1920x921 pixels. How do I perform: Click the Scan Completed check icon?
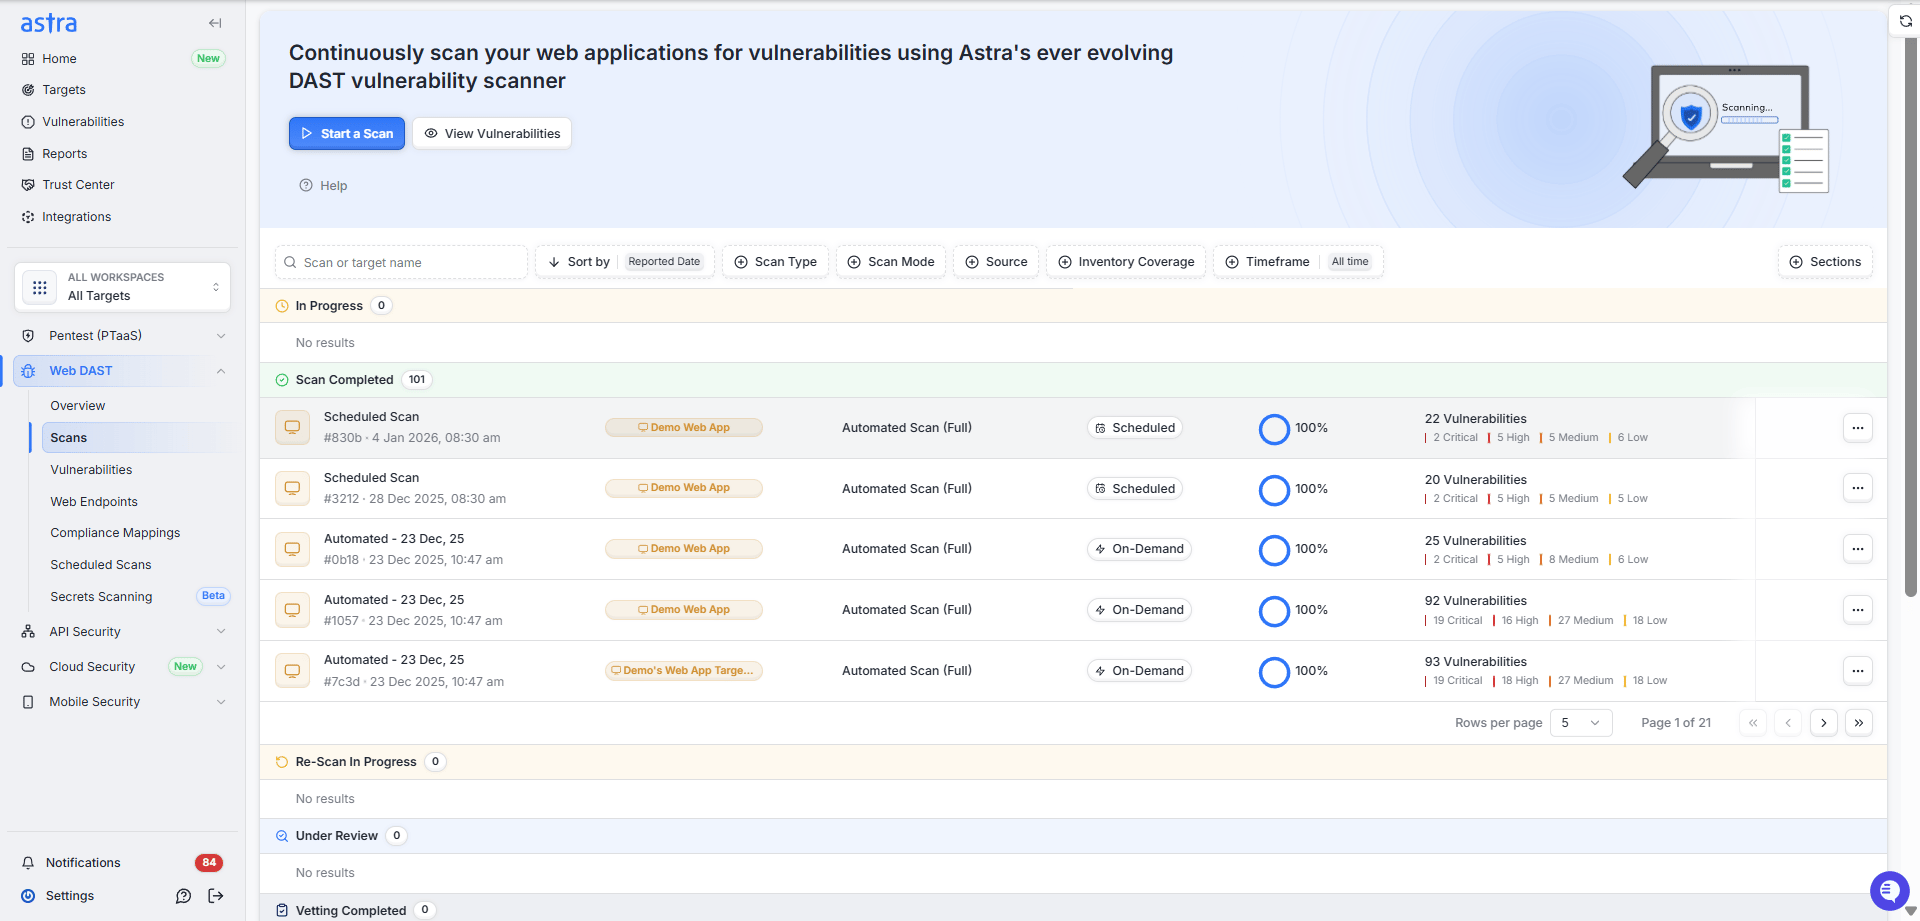coord(282,380)
